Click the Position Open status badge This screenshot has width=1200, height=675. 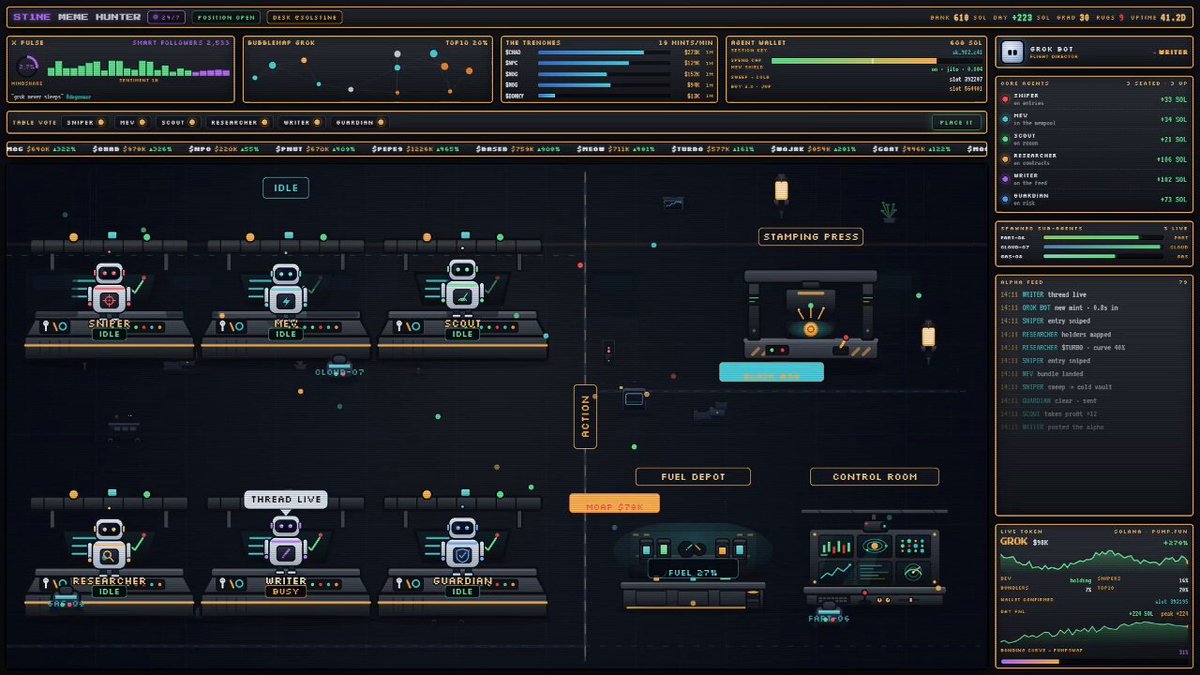pyautogui.click(x=226, y=17)
